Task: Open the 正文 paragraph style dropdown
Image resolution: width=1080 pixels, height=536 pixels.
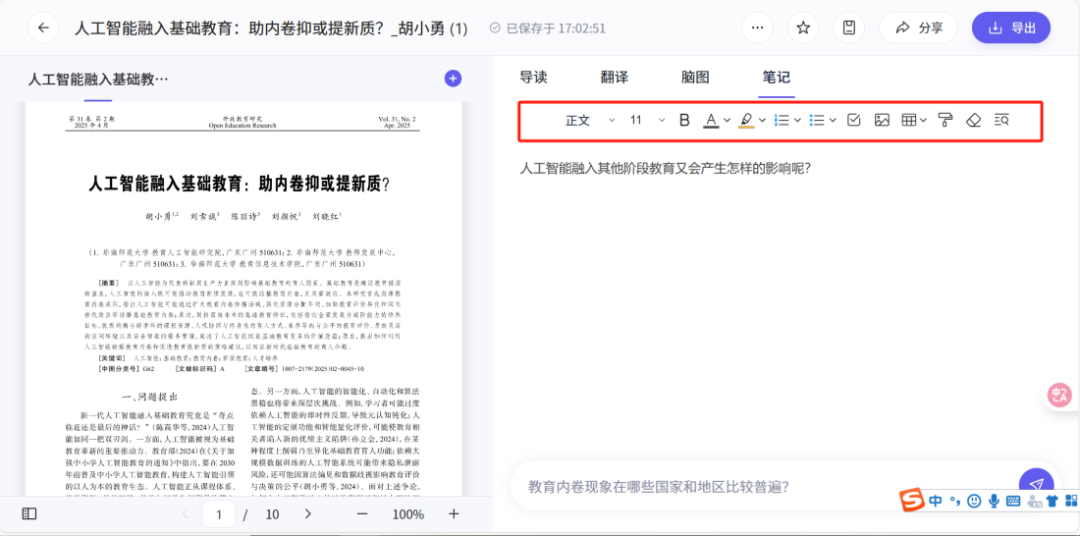Action: [590, 121]
